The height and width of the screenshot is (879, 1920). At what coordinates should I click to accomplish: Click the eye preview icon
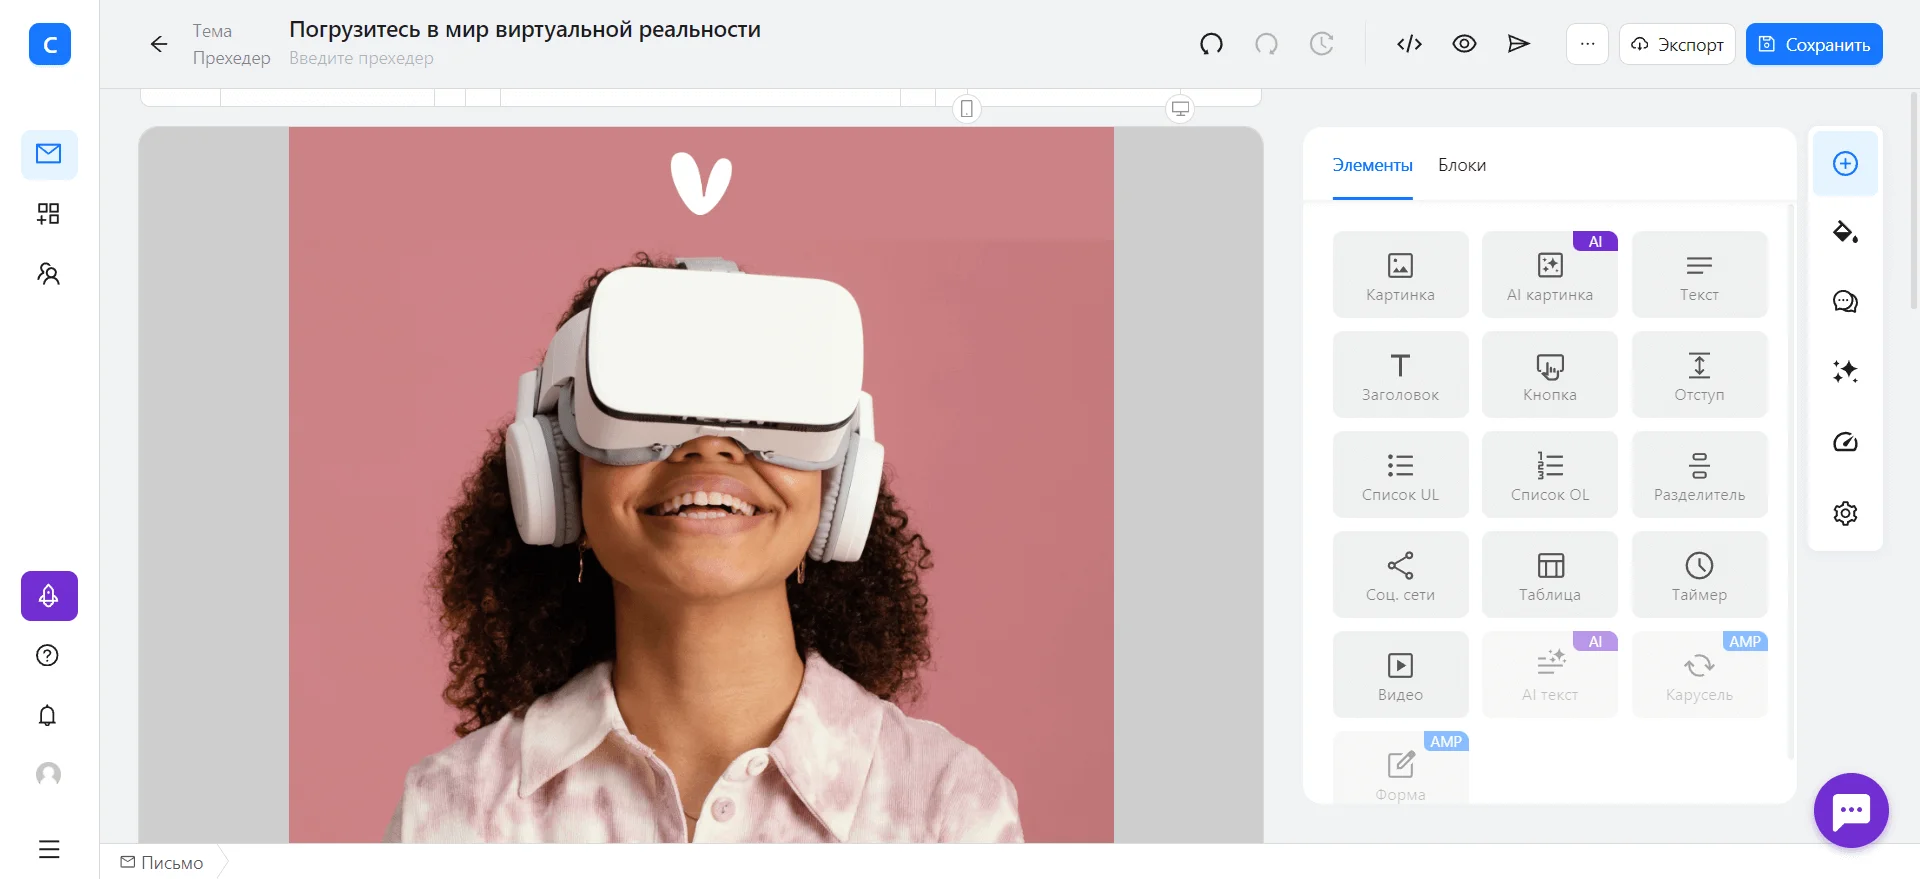[x=1464, y=44]
